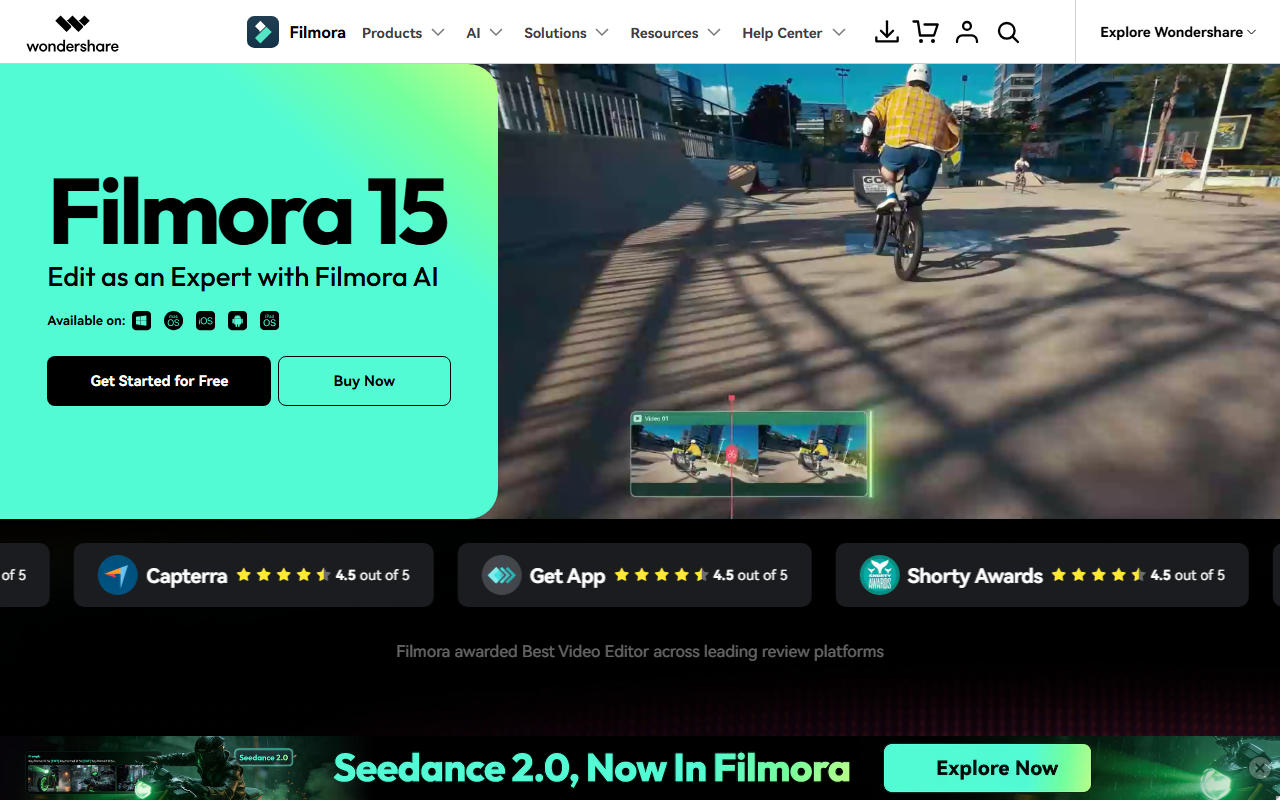Screen dimensions: 1280x800
Task: Click 'Filmora awarded Best Video Editor' caption
Action: coord(640,651)
